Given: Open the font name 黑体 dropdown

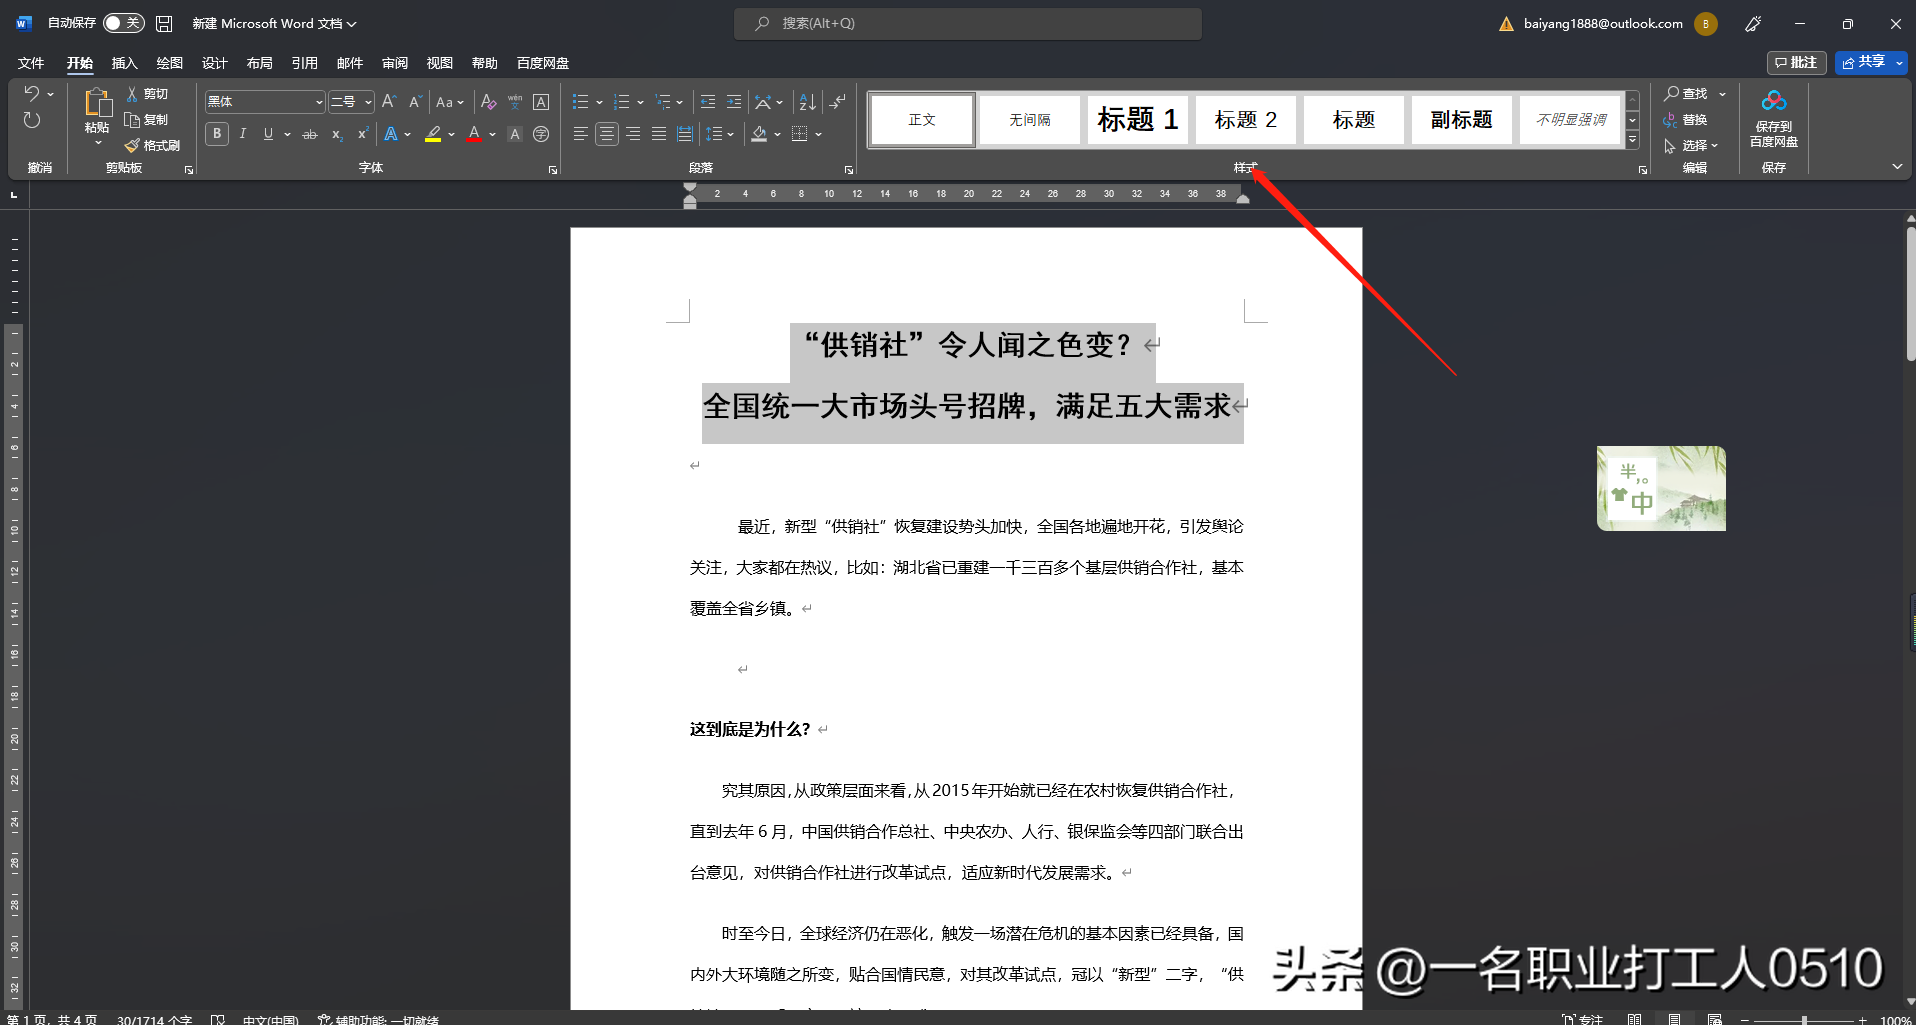Looking at the screenshot, I should (319, 102).
